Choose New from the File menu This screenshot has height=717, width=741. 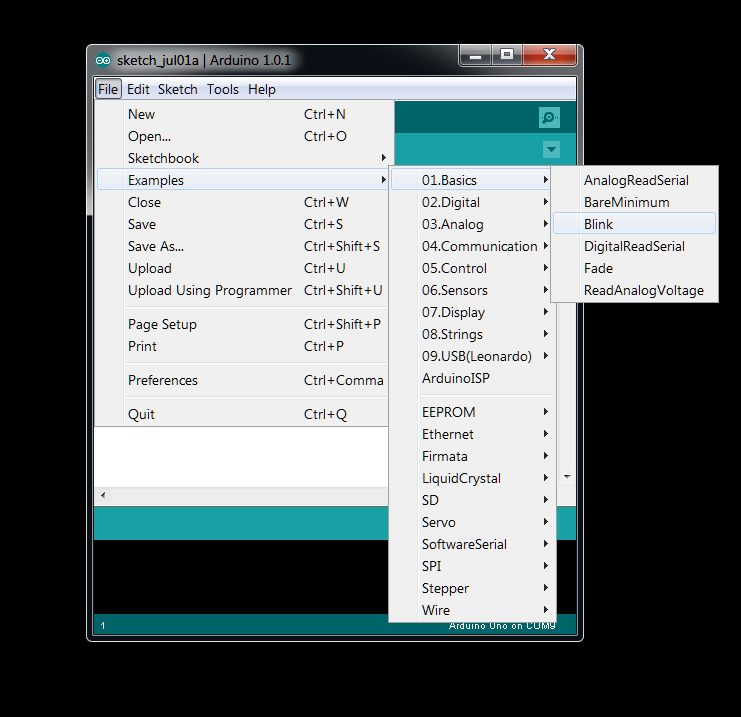coord(243,114)
